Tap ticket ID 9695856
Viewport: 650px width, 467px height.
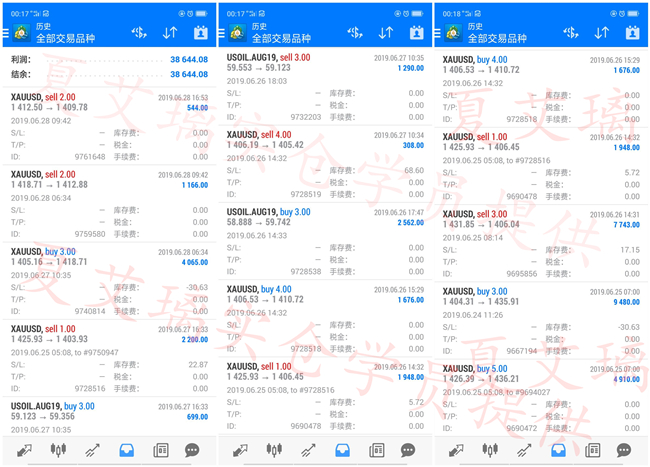[x=522, y=274]
